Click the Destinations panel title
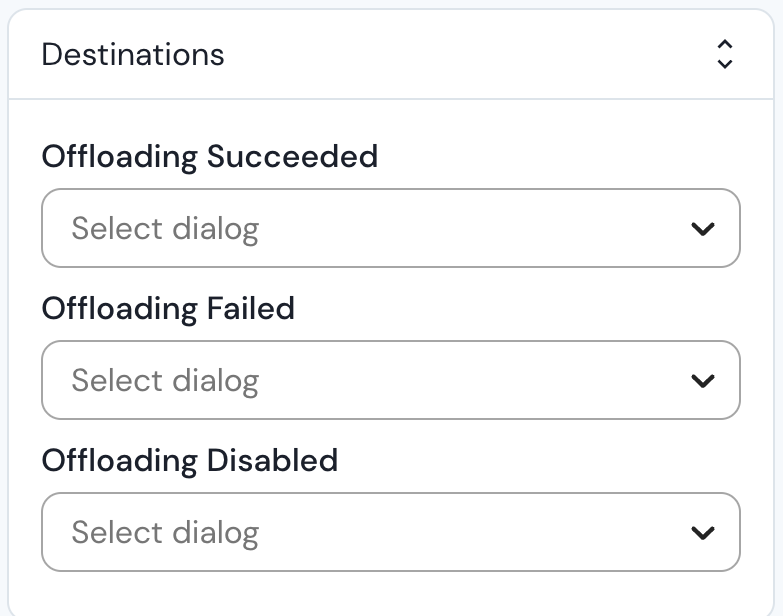Screen dimensions: 783x616 pos(133,54)
